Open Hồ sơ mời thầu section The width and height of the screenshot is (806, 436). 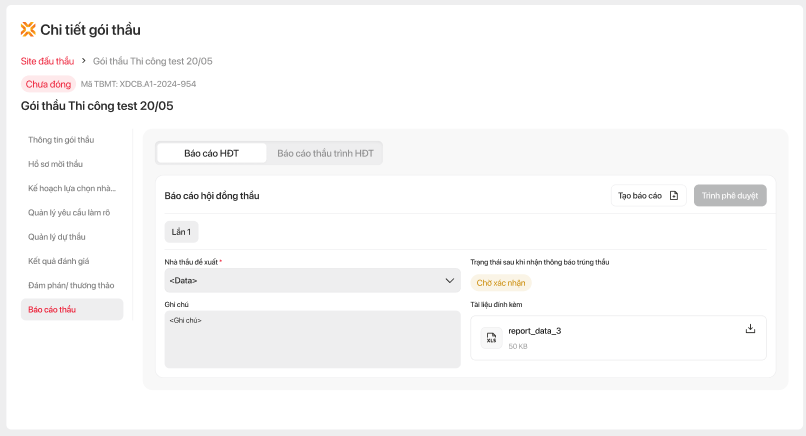56,164
